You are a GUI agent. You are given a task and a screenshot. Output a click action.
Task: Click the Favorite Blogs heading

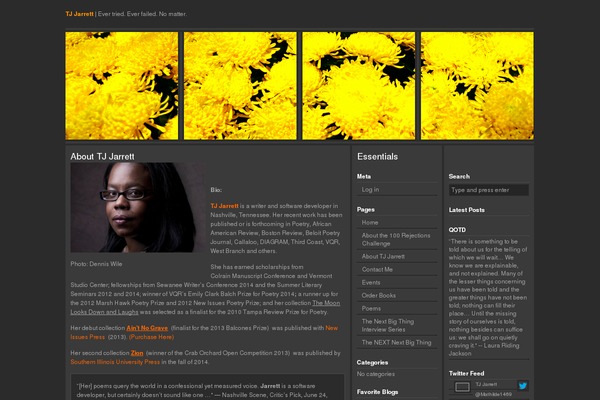pyautogui.click(x=377, y=392)
